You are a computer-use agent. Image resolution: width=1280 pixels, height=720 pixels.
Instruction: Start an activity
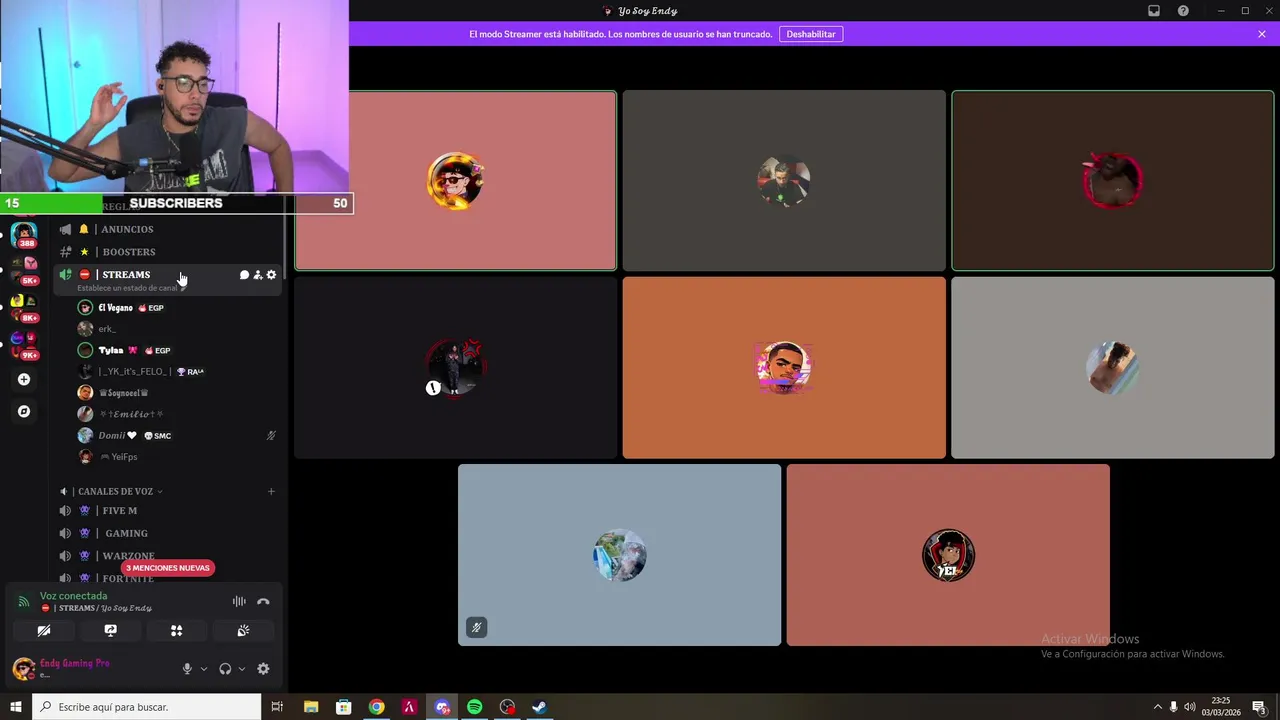tap(176, 630)
